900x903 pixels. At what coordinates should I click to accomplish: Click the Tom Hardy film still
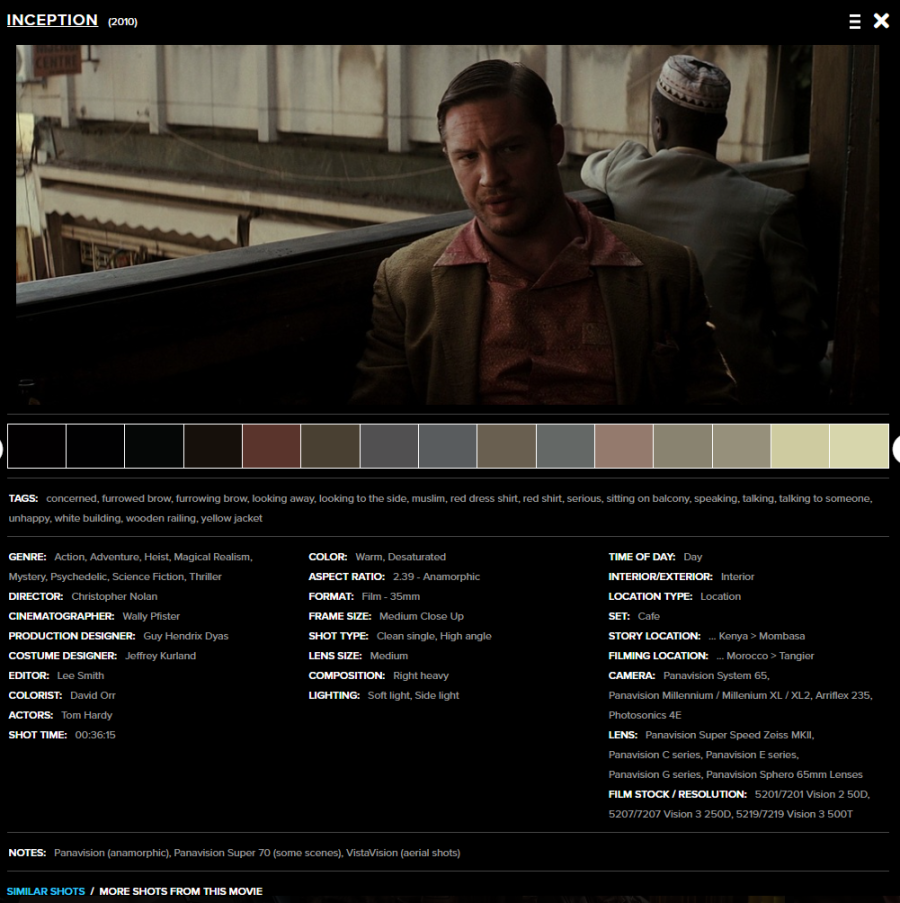tap(447, 225)
